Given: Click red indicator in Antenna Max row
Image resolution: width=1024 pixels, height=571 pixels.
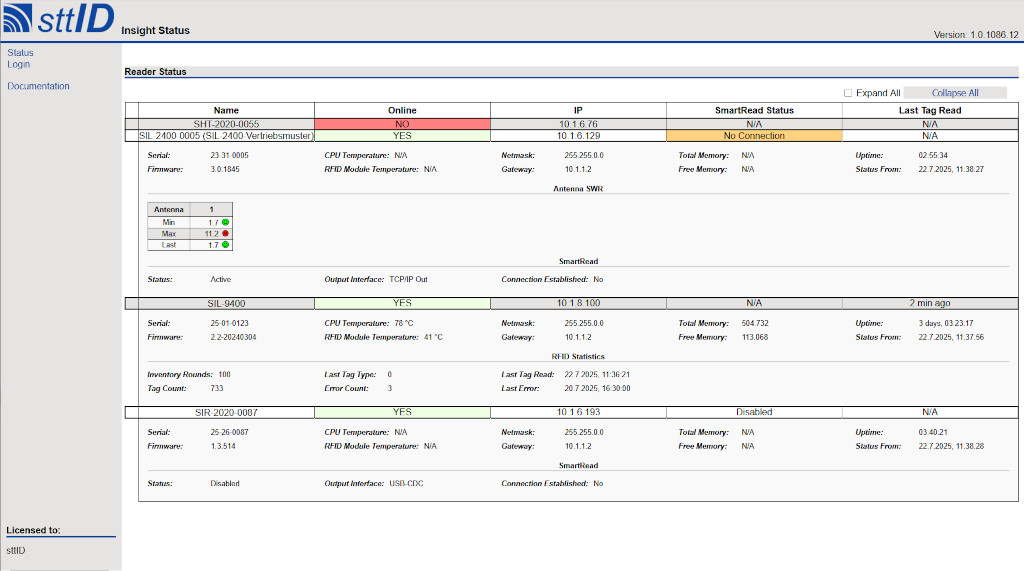Looking at the screenshot, I should coord(226,233).
